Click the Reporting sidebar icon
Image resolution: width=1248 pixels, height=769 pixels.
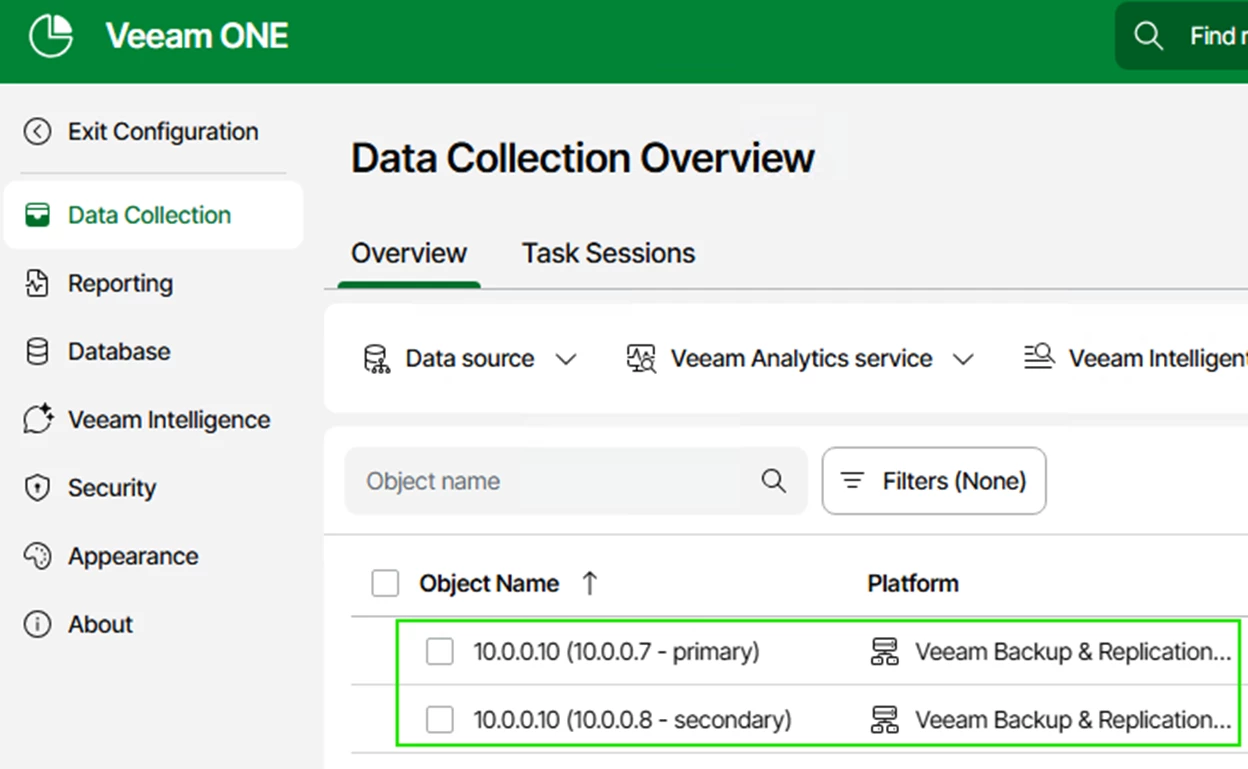coord(37,284)
